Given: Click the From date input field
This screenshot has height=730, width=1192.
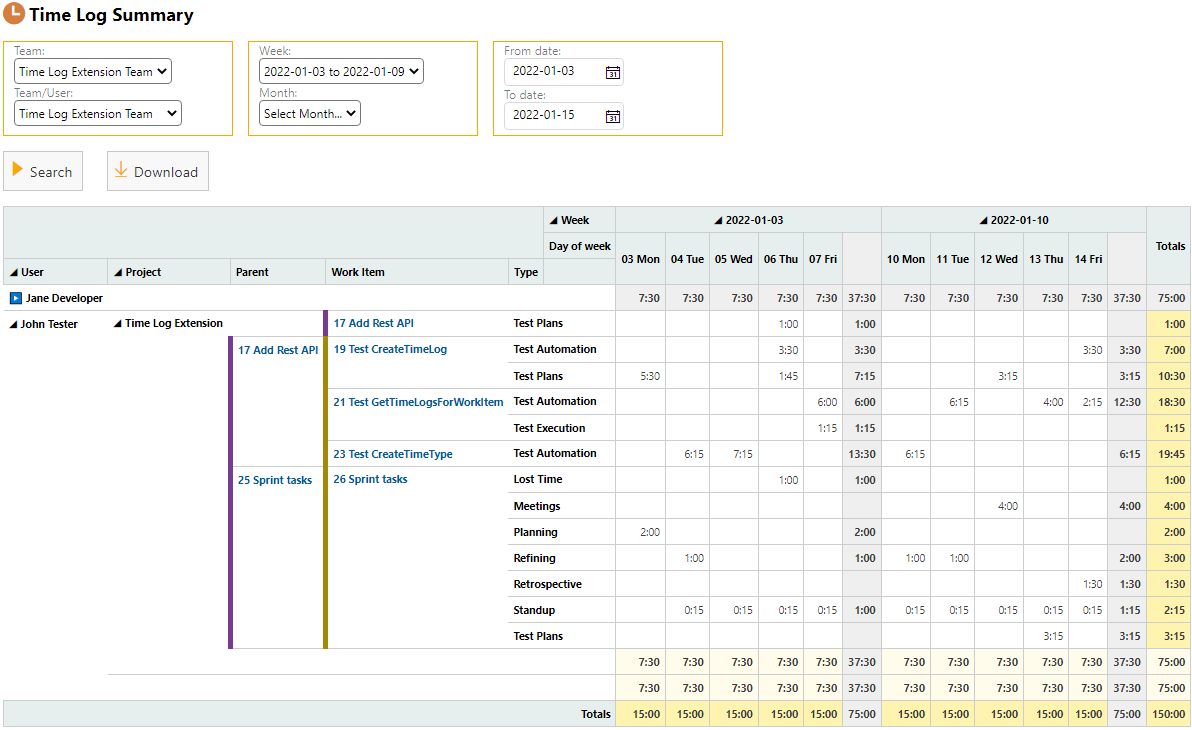Looking at the screenshot, I should (553, 72).
